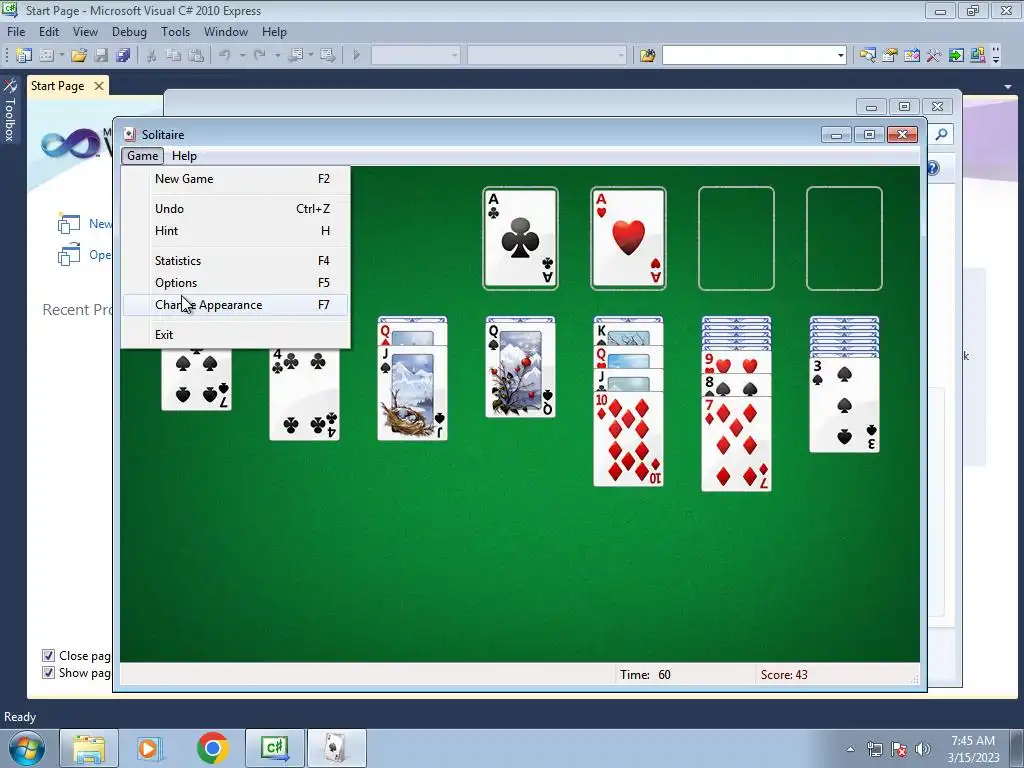Viewport: 1024px width, 768px height.
Task: Choose Change Appearance menu item
Action: click(x=236, y=305)
